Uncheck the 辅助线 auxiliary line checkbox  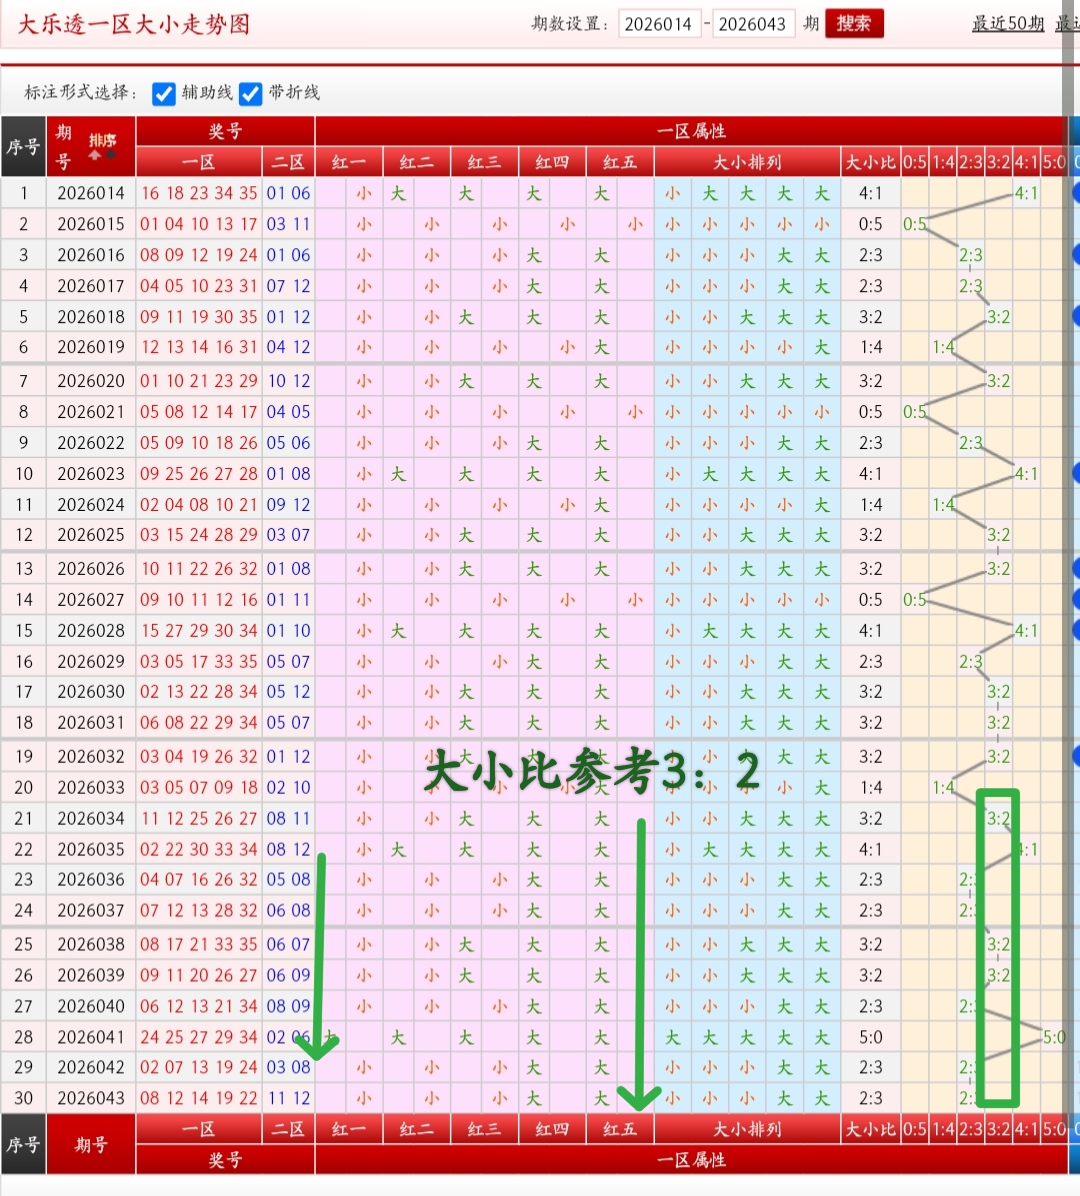pos(164,93)
